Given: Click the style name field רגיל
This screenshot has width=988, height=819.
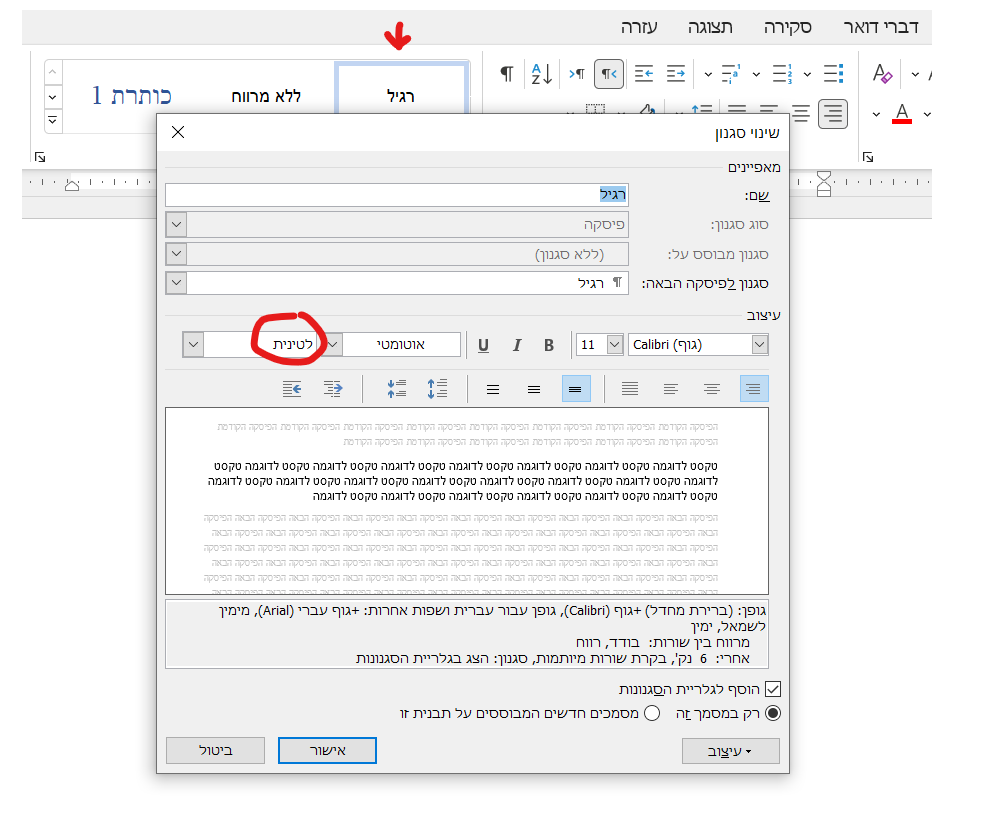Looking at the screenshot, I should 397,195.
